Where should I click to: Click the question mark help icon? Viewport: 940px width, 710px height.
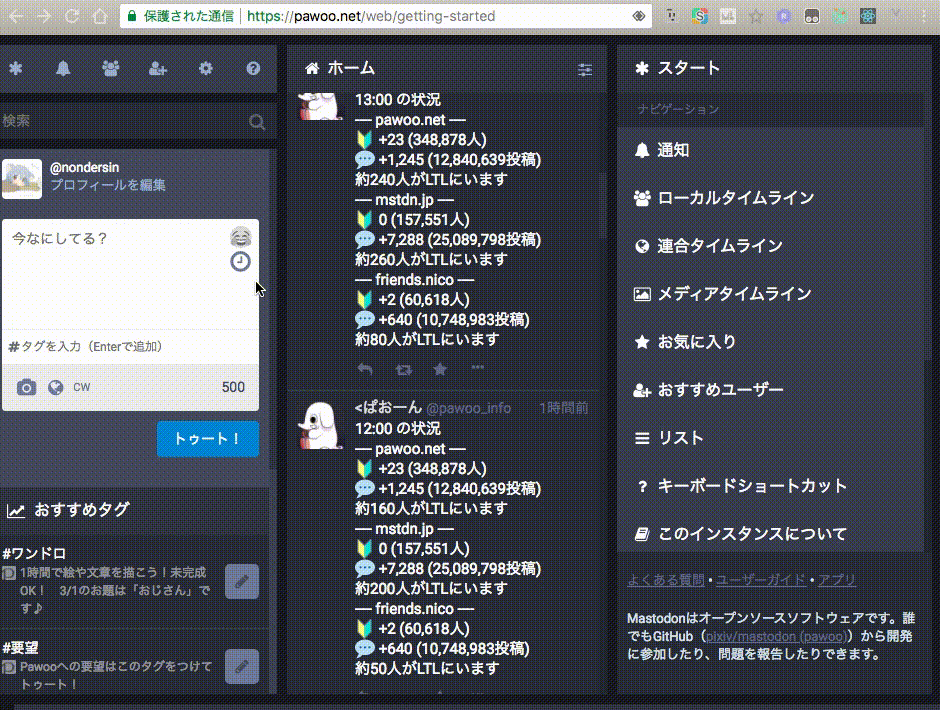click(x=253, y=68)
